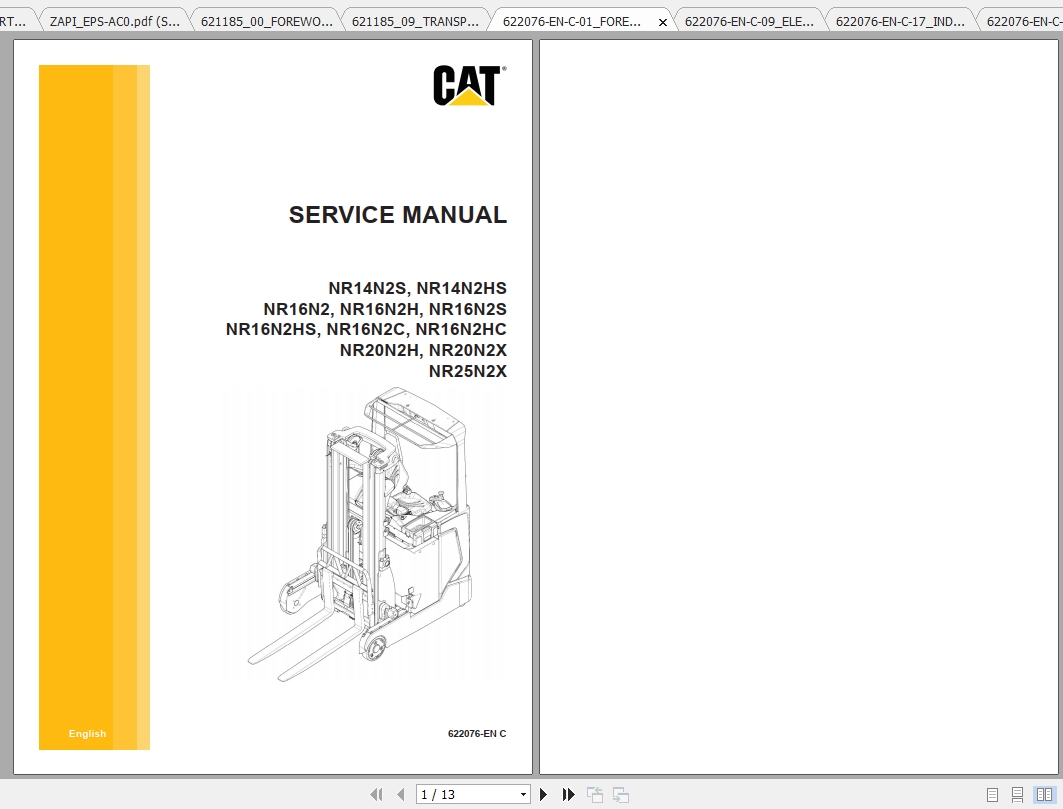Screen dimensions: 1063x809
Task: Jump to the first page of the document
Action: (x=377, y=793)
